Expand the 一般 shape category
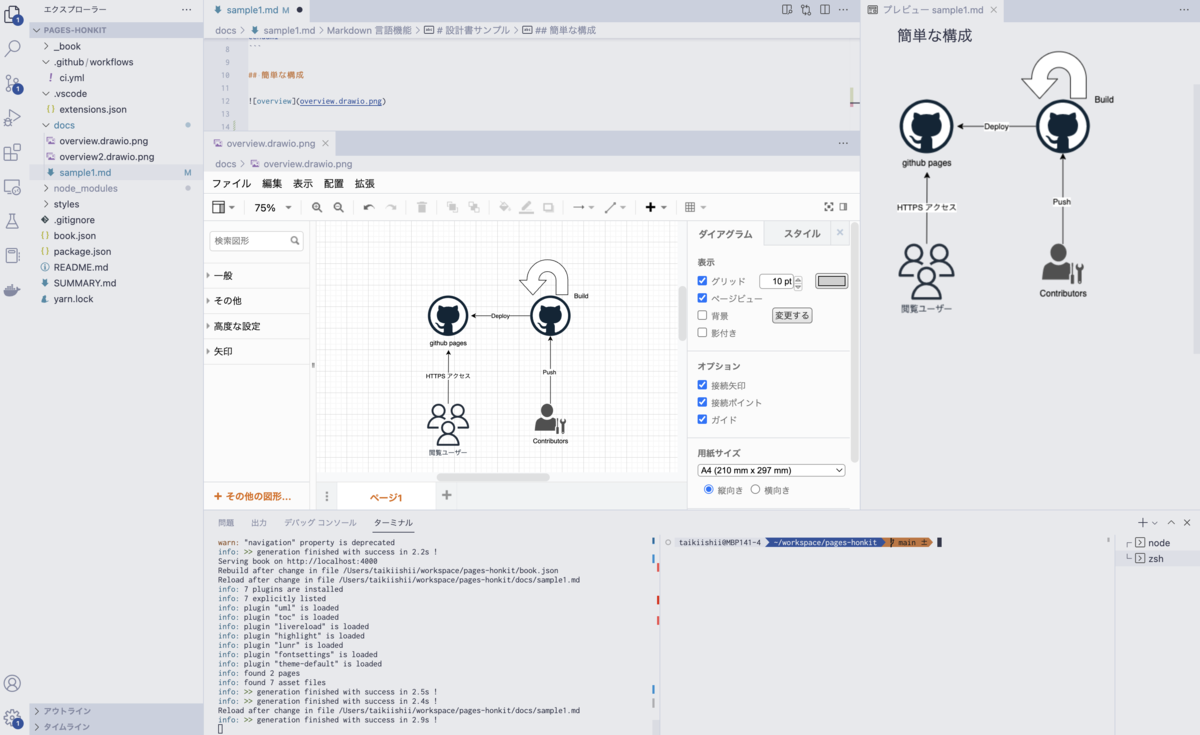 [x=257, y=275]
